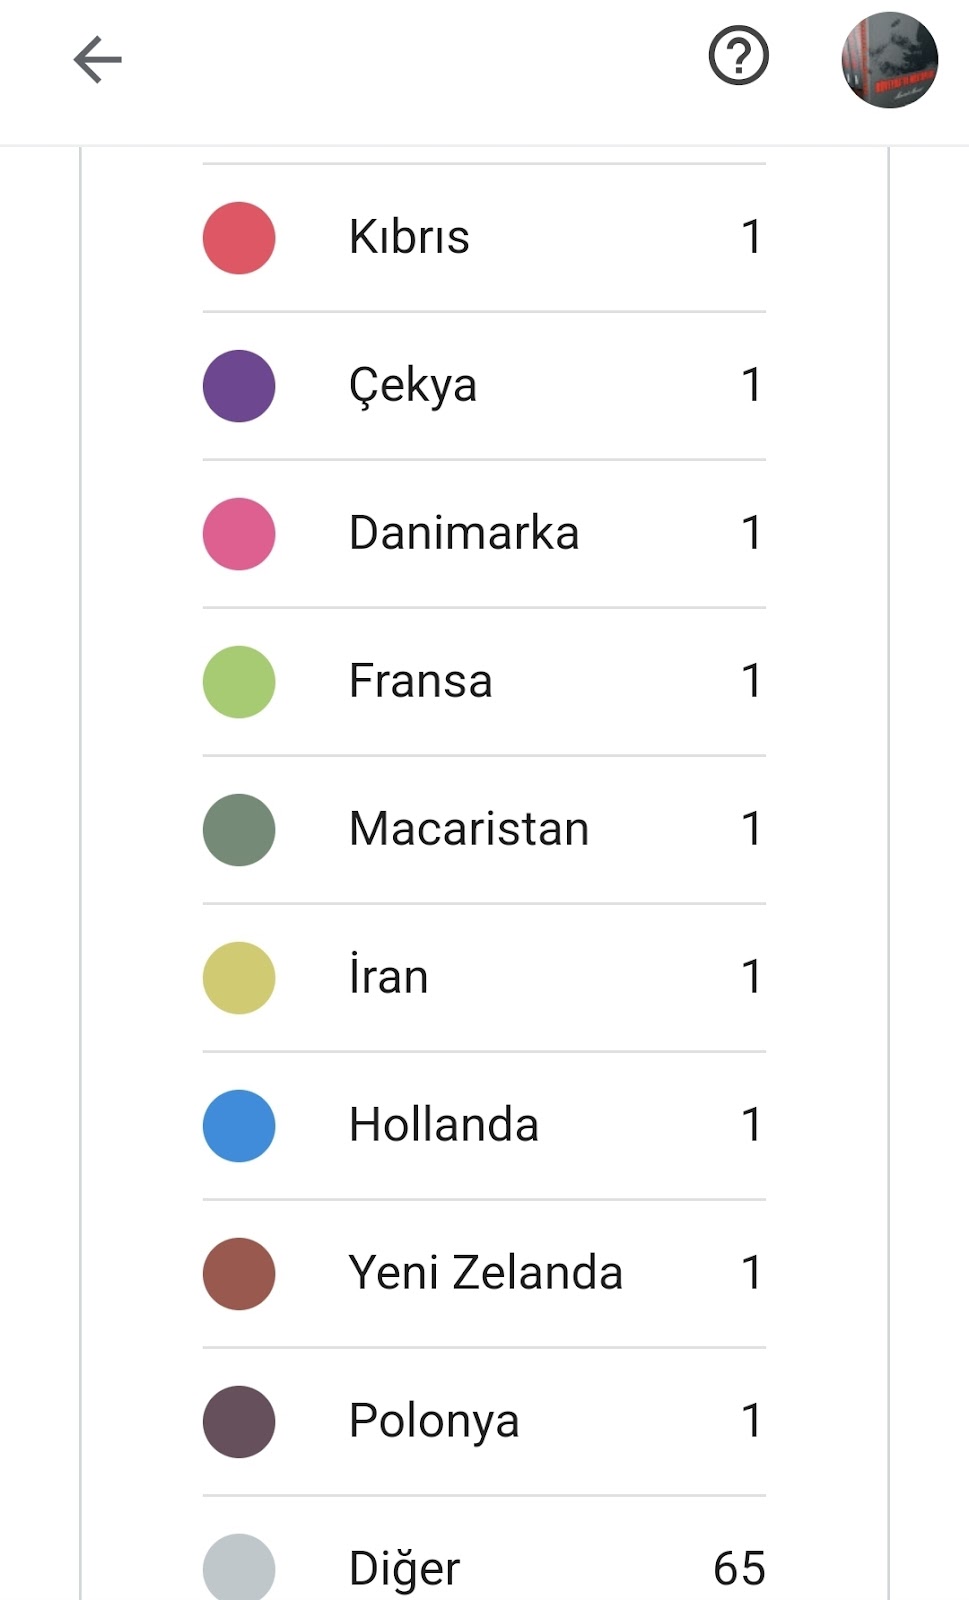This screenshot has height=1600, width=969.
Task: Tap the yellow İran color dot
Action: pos(239,978)
